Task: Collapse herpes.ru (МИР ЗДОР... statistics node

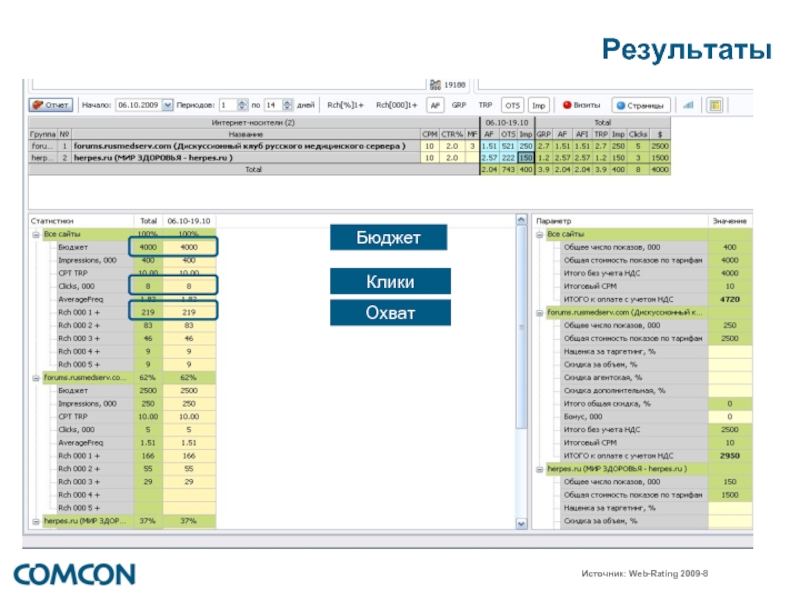Action: [36, 521]
